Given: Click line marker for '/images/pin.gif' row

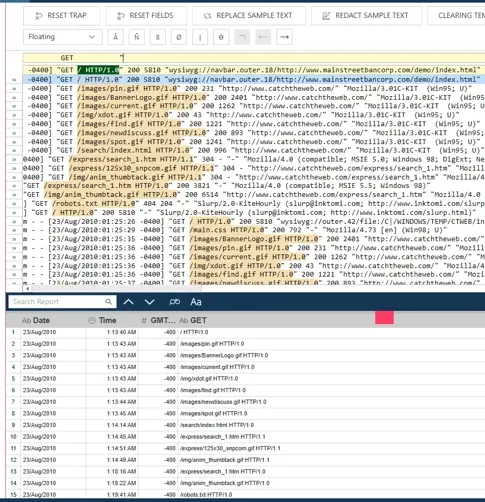Looking at the screenshot, I should coord(14,89).
